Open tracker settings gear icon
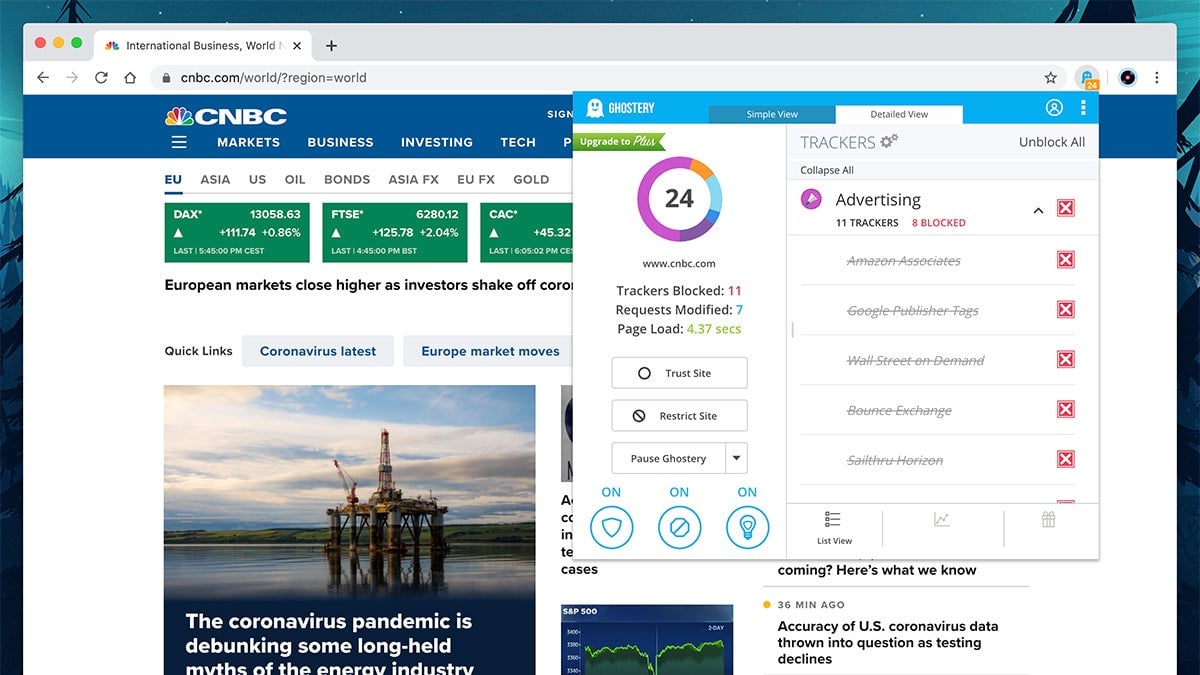Image resolution: width=1200 pixels, height=675 pixels. click(888, 142)
